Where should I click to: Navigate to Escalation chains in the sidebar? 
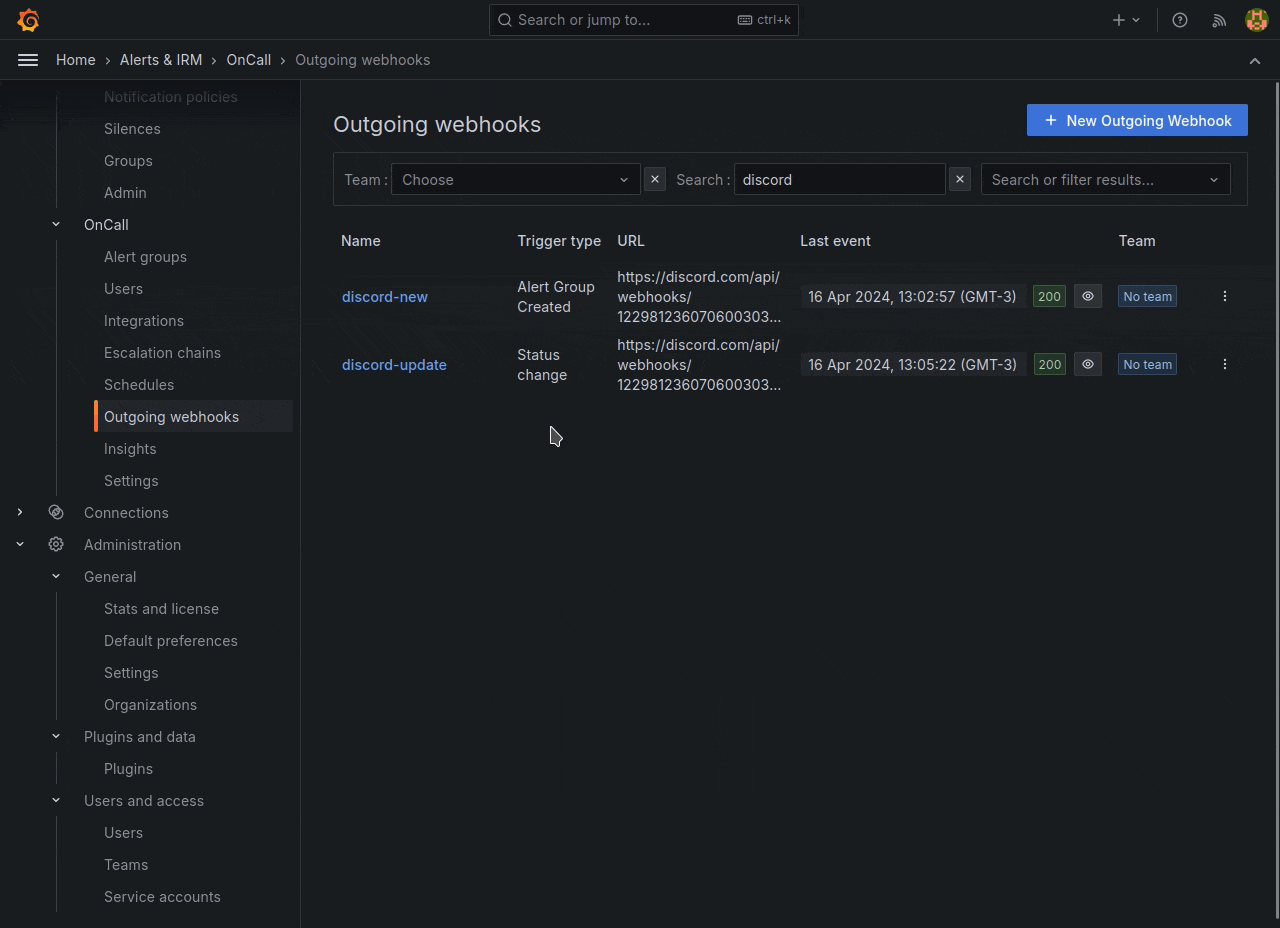[162, 352]
